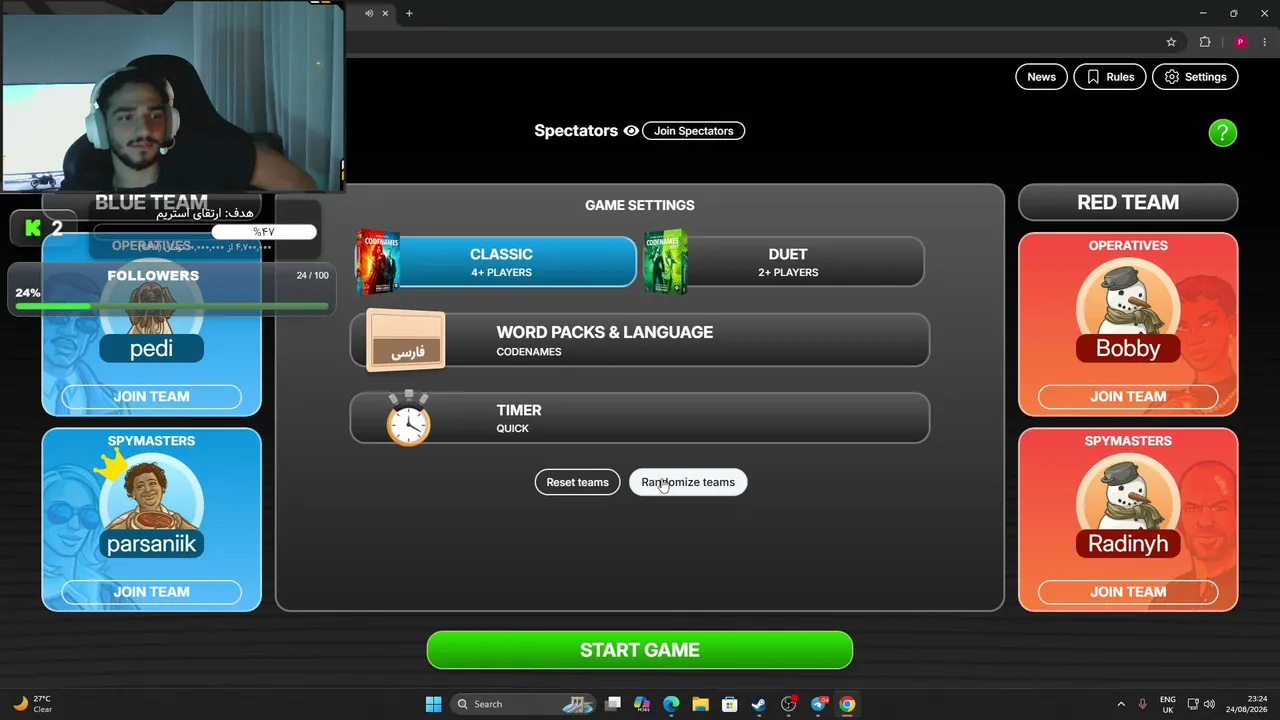Click the Game Settings heading
1280x720 pixels.
(x=640, y=205)
